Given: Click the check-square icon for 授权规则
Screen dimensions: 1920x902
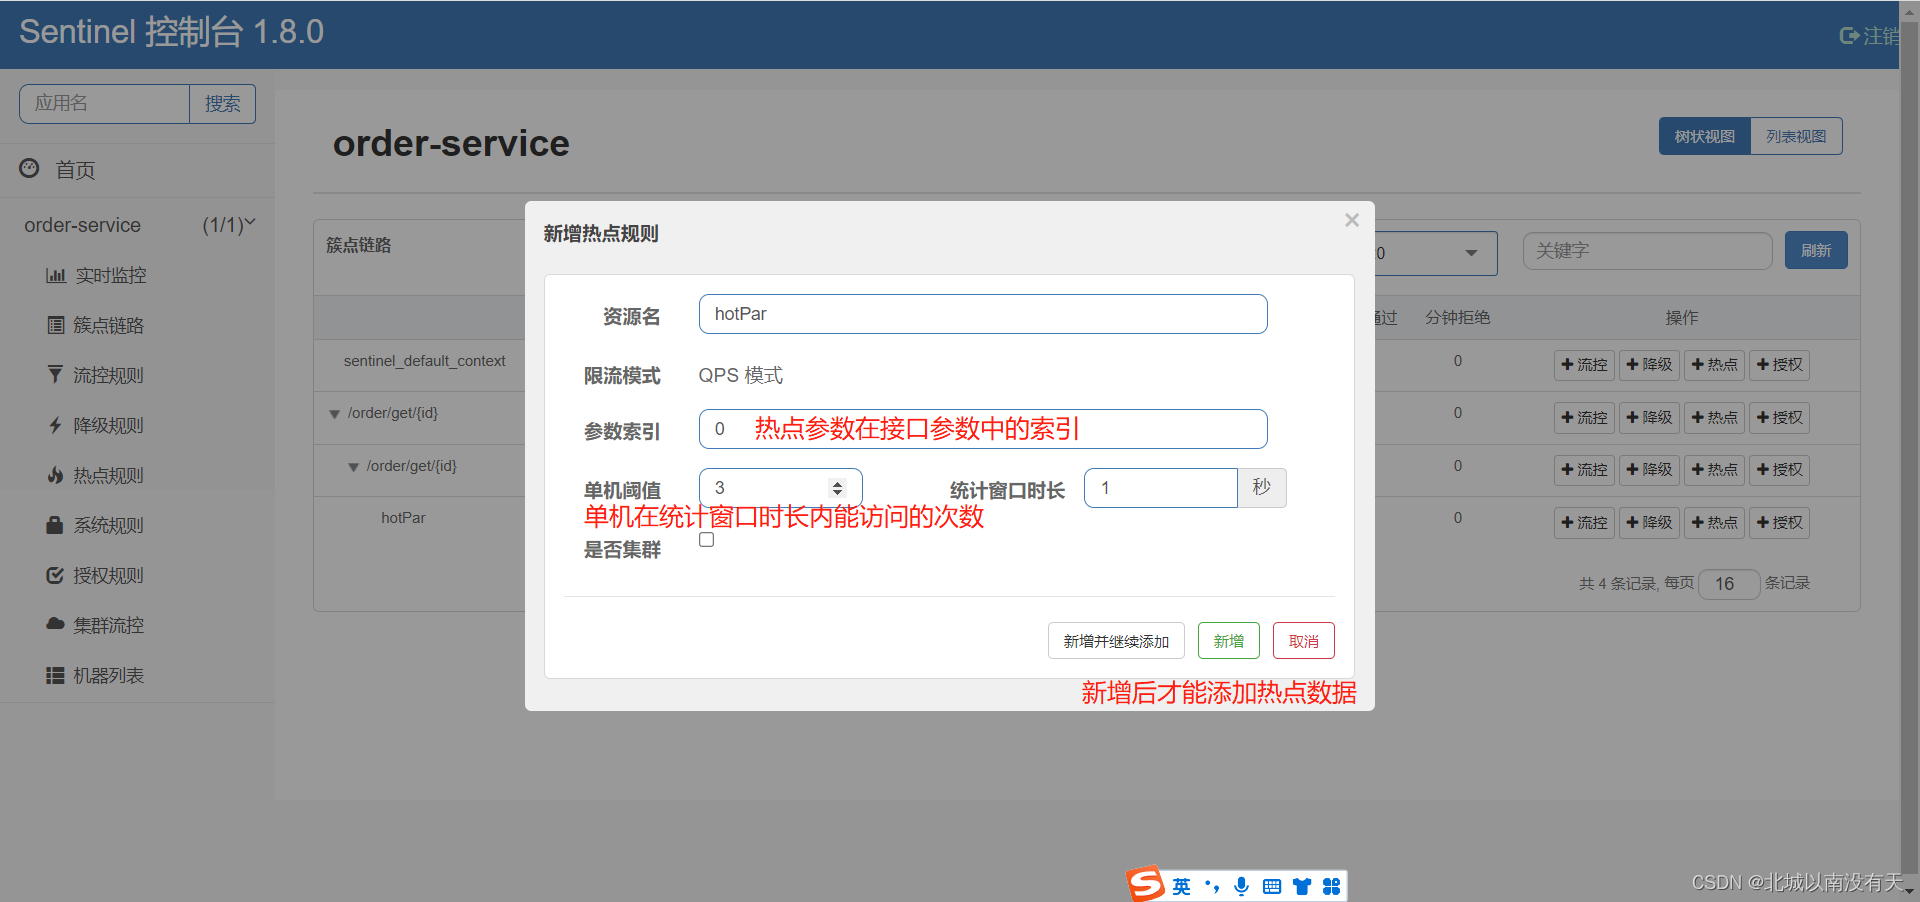Looking at the screenshot, I should [x=55, y=575].
